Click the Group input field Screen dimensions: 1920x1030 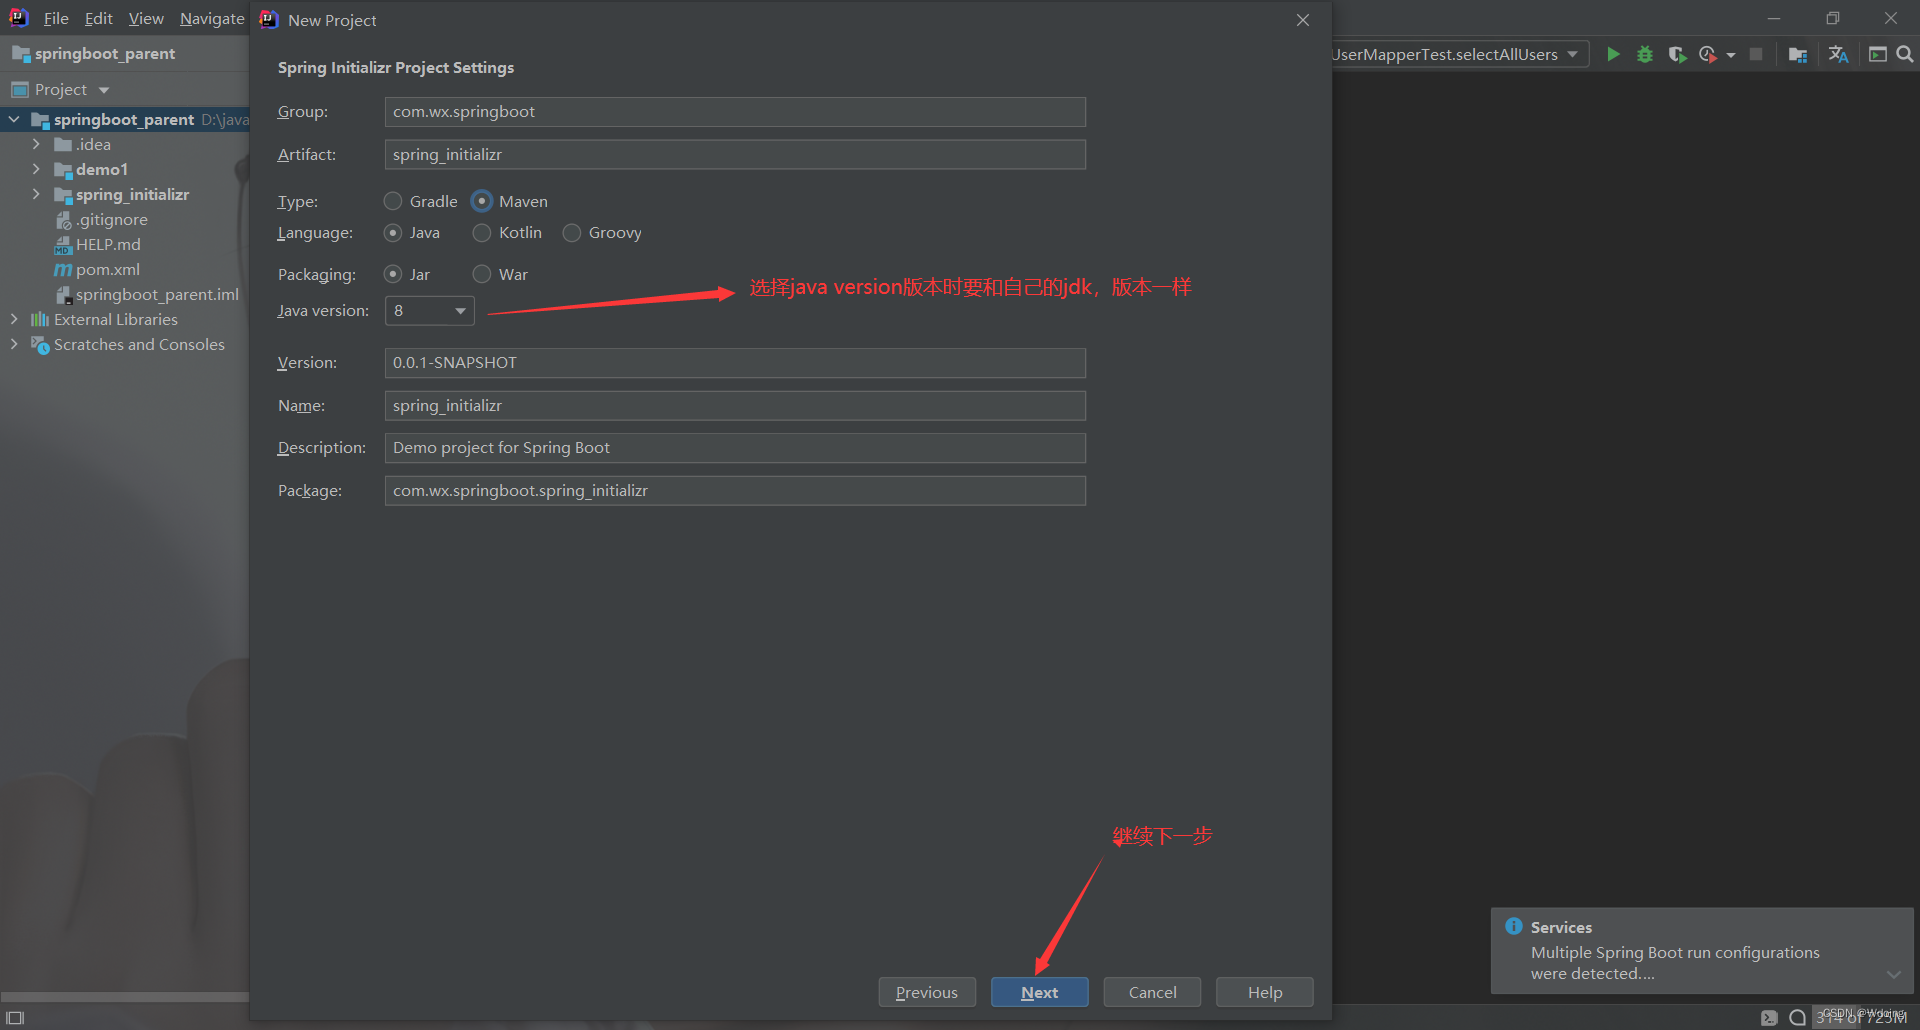click(x=735, y=112)
